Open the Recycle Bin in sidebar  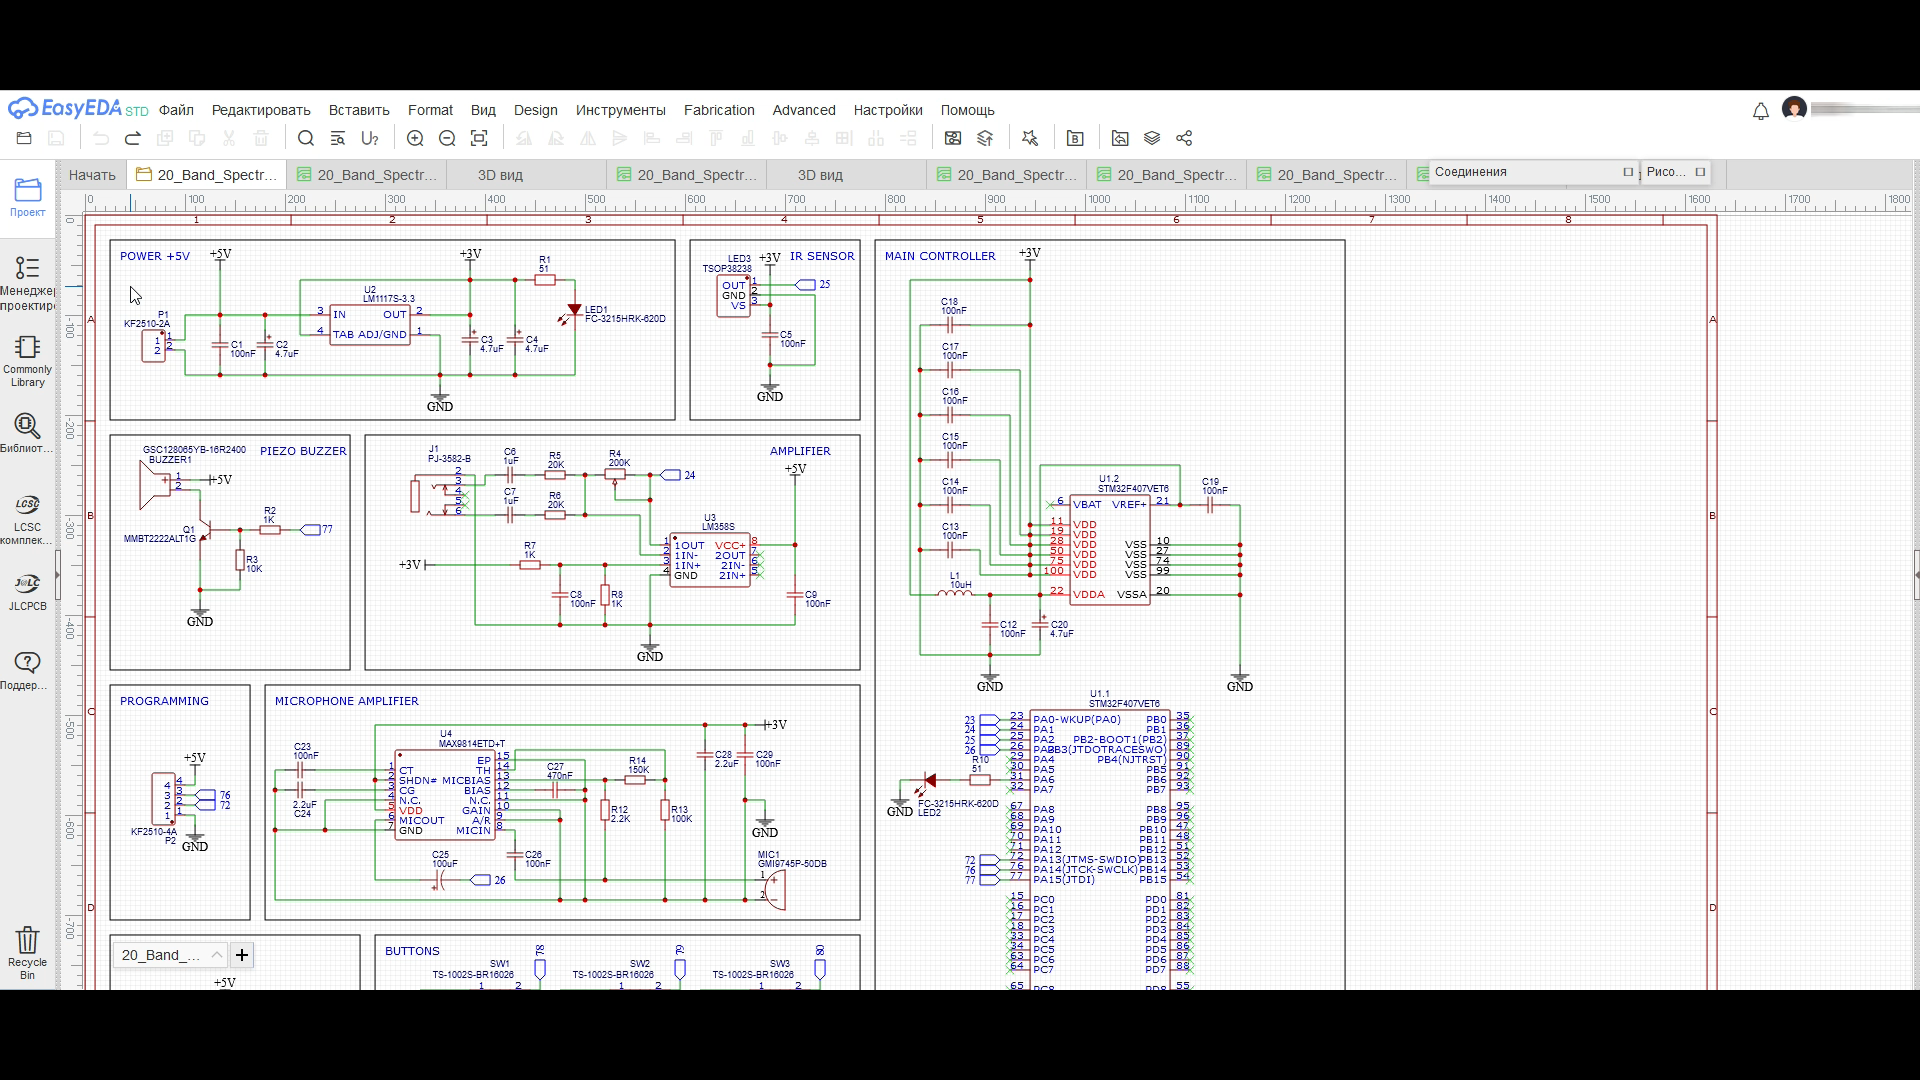(x=27, y=952)
